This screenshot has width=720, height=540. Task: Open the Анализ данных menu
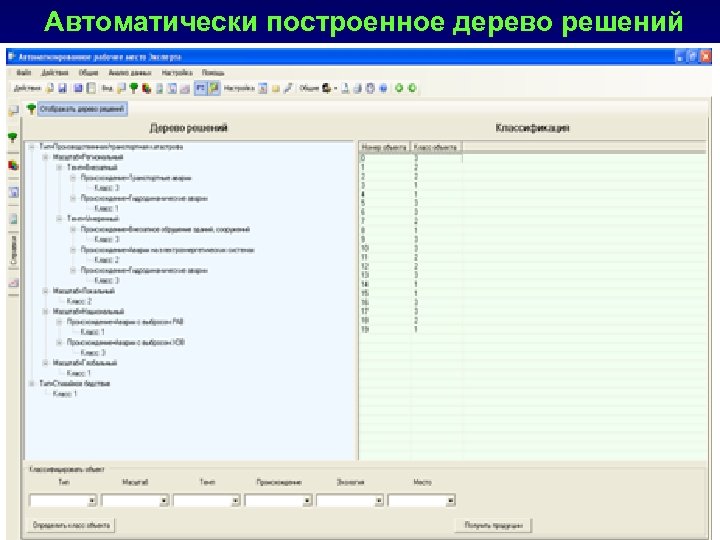130,73
